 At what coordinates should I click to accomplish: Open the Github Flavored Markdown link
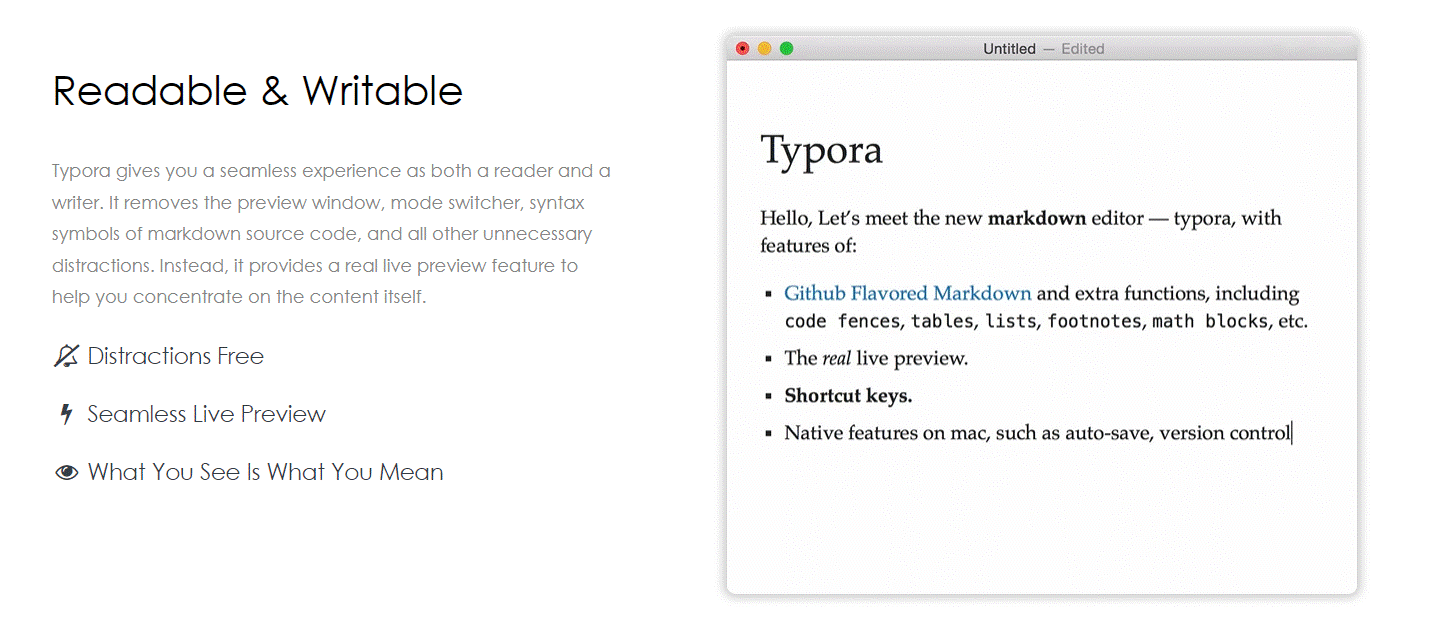tap(907, 293)
